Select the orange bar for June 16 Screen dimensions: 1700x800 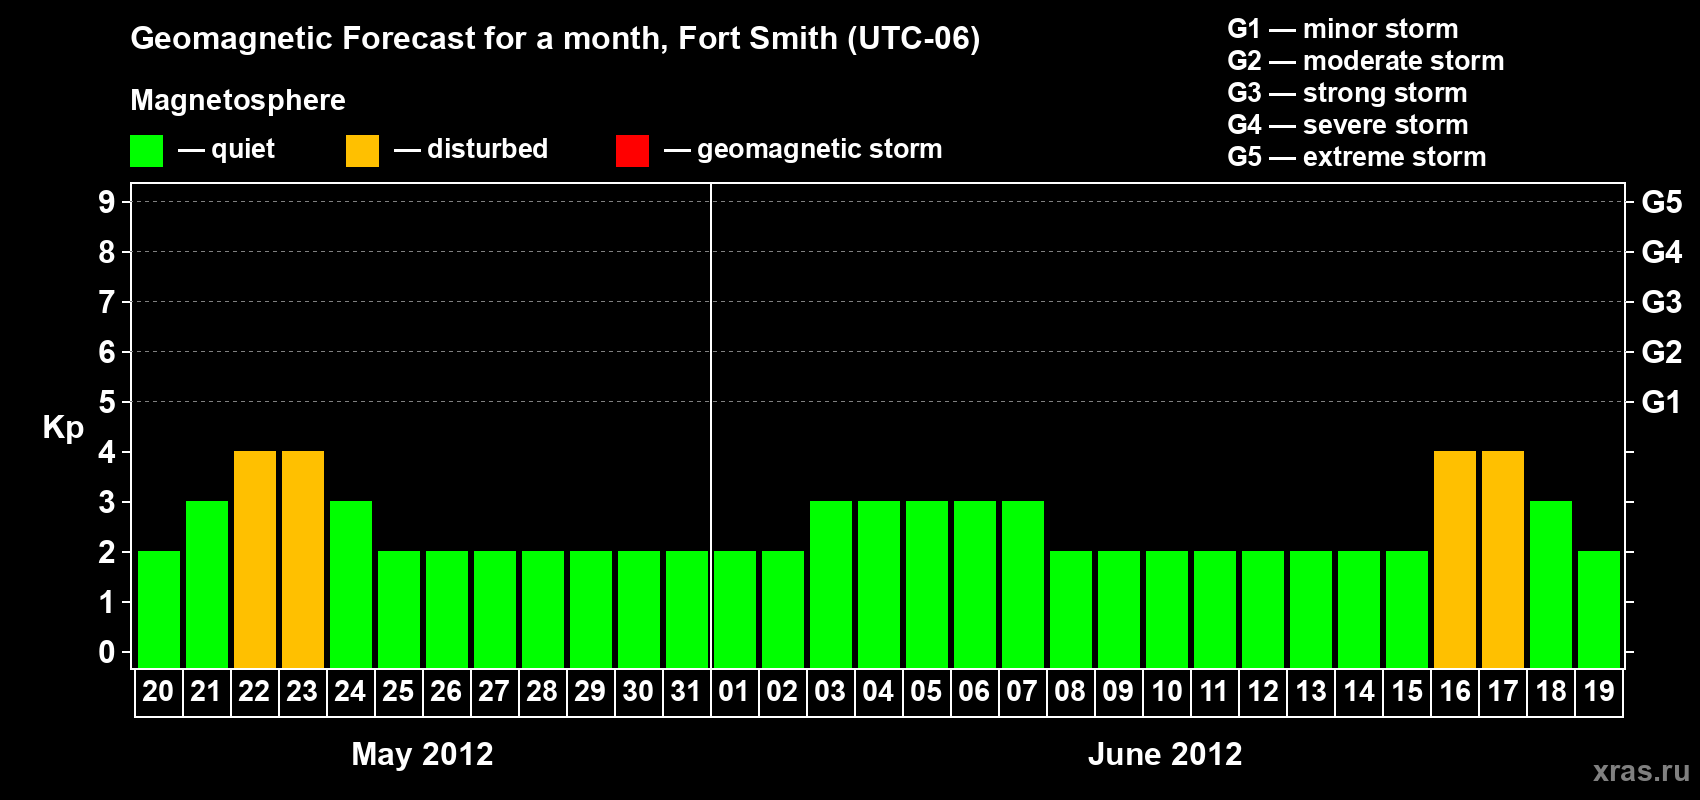(1455, 560)
